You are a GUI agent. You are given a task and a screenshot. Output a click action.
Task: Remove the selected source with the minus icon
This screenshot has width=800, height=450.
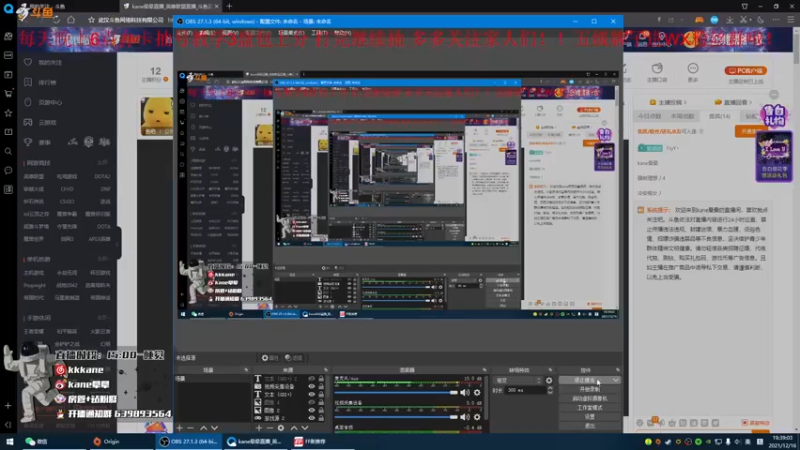270,428
